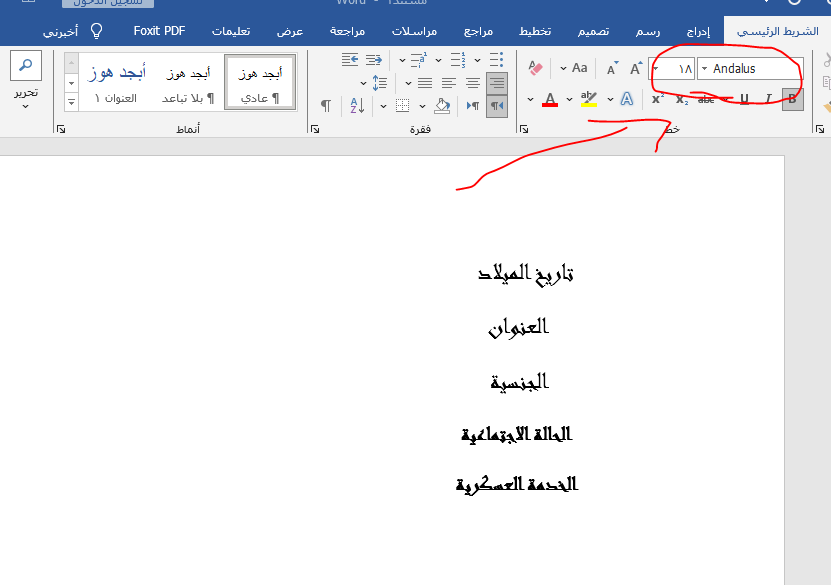The width and height of the screenshot is (831, 585).
Task: Toggle Strikethrough formatting
Action: click(706, 99)
